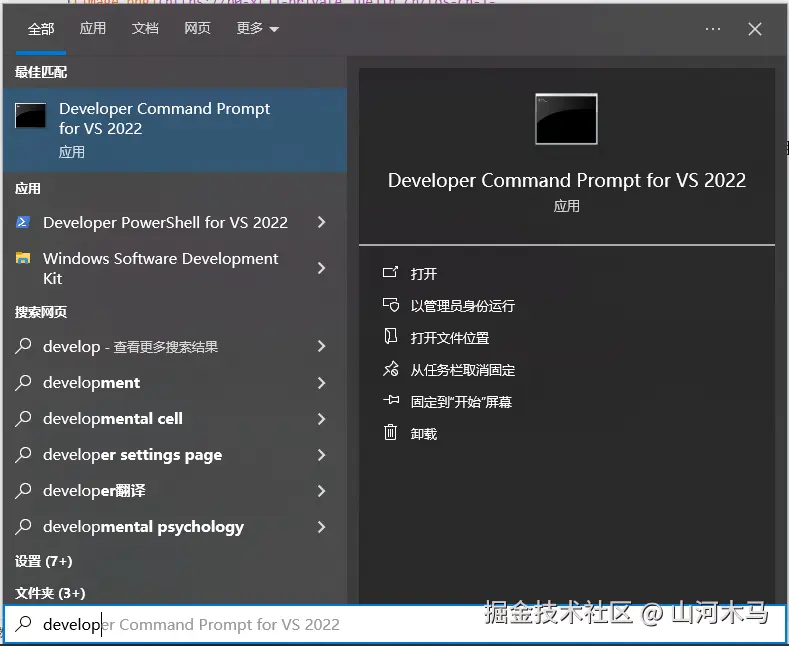
Task: Search web for developmental psychology
Action: [x=143, y=527]
